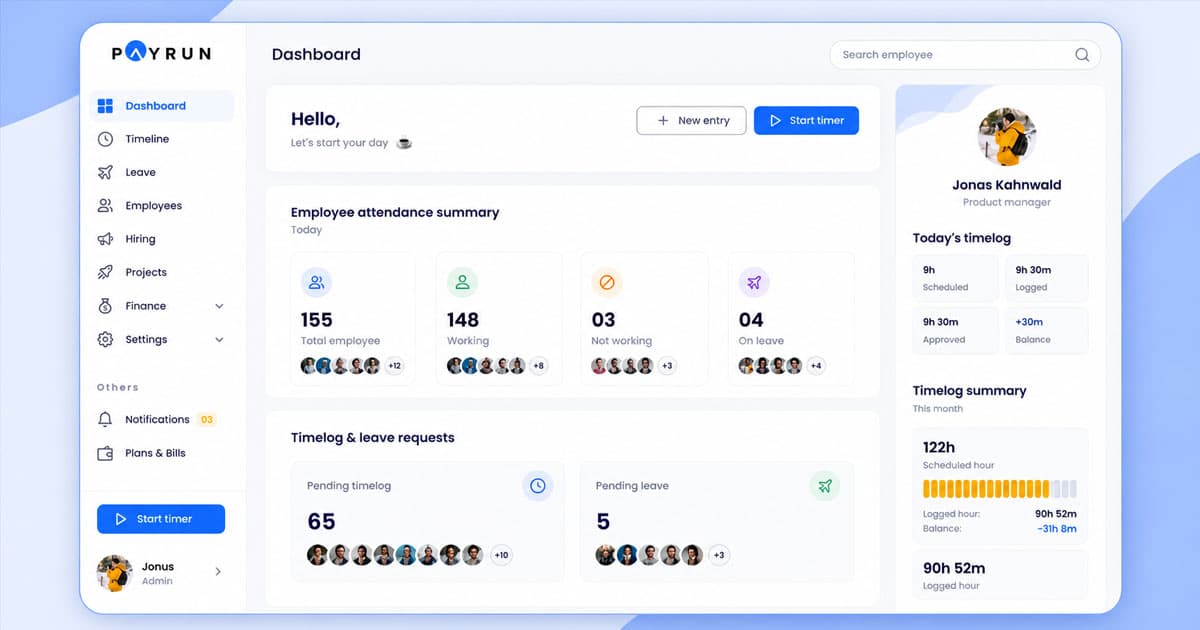Screen dimensions: 1200x630
Task: Click the Projects rocket icon
Action: [x=105, y=272]
